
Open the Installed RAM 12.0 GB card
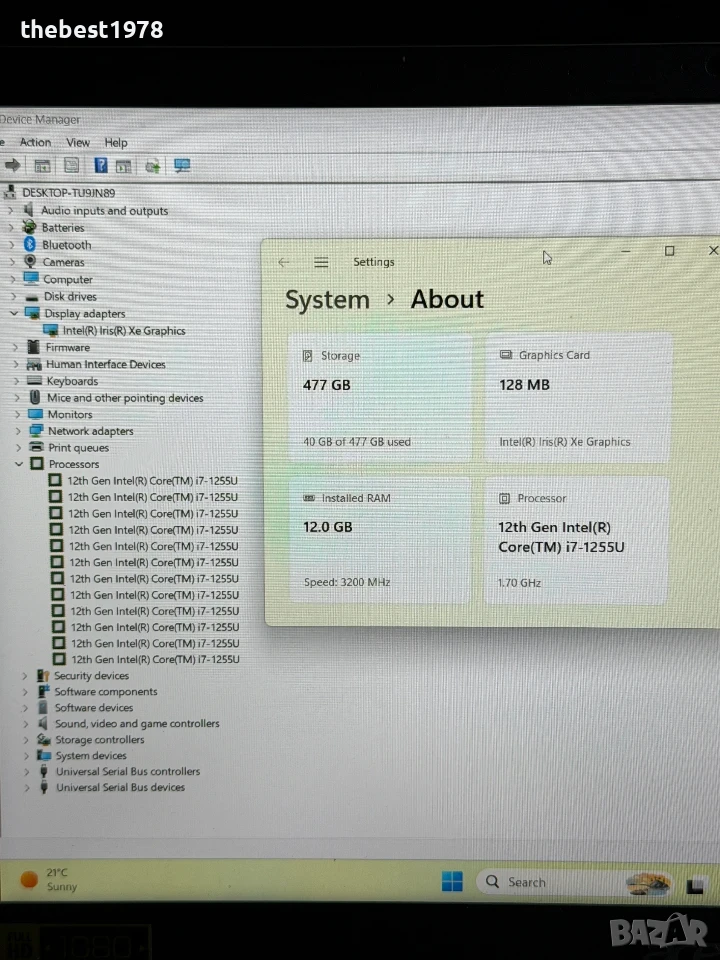coord(380,540)
